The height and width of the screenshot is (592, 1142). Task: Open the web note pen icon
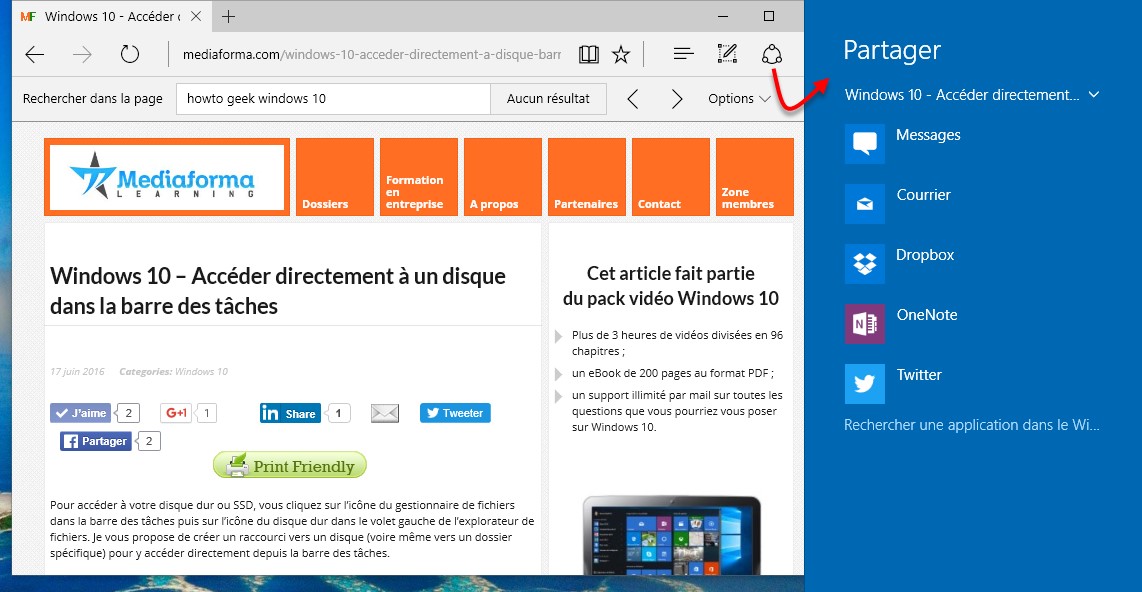click(728, 55)
